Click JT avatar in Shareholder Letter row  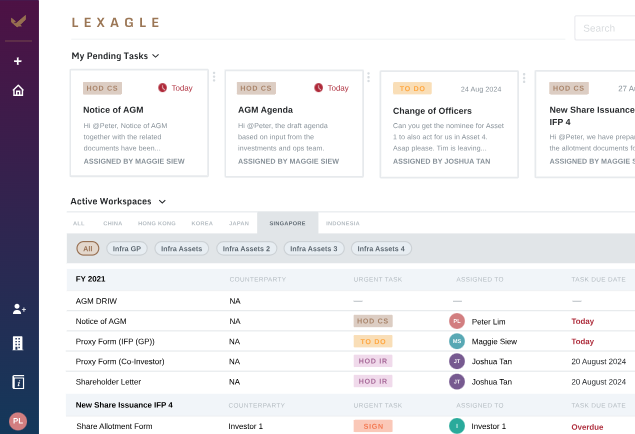[457, 381]
